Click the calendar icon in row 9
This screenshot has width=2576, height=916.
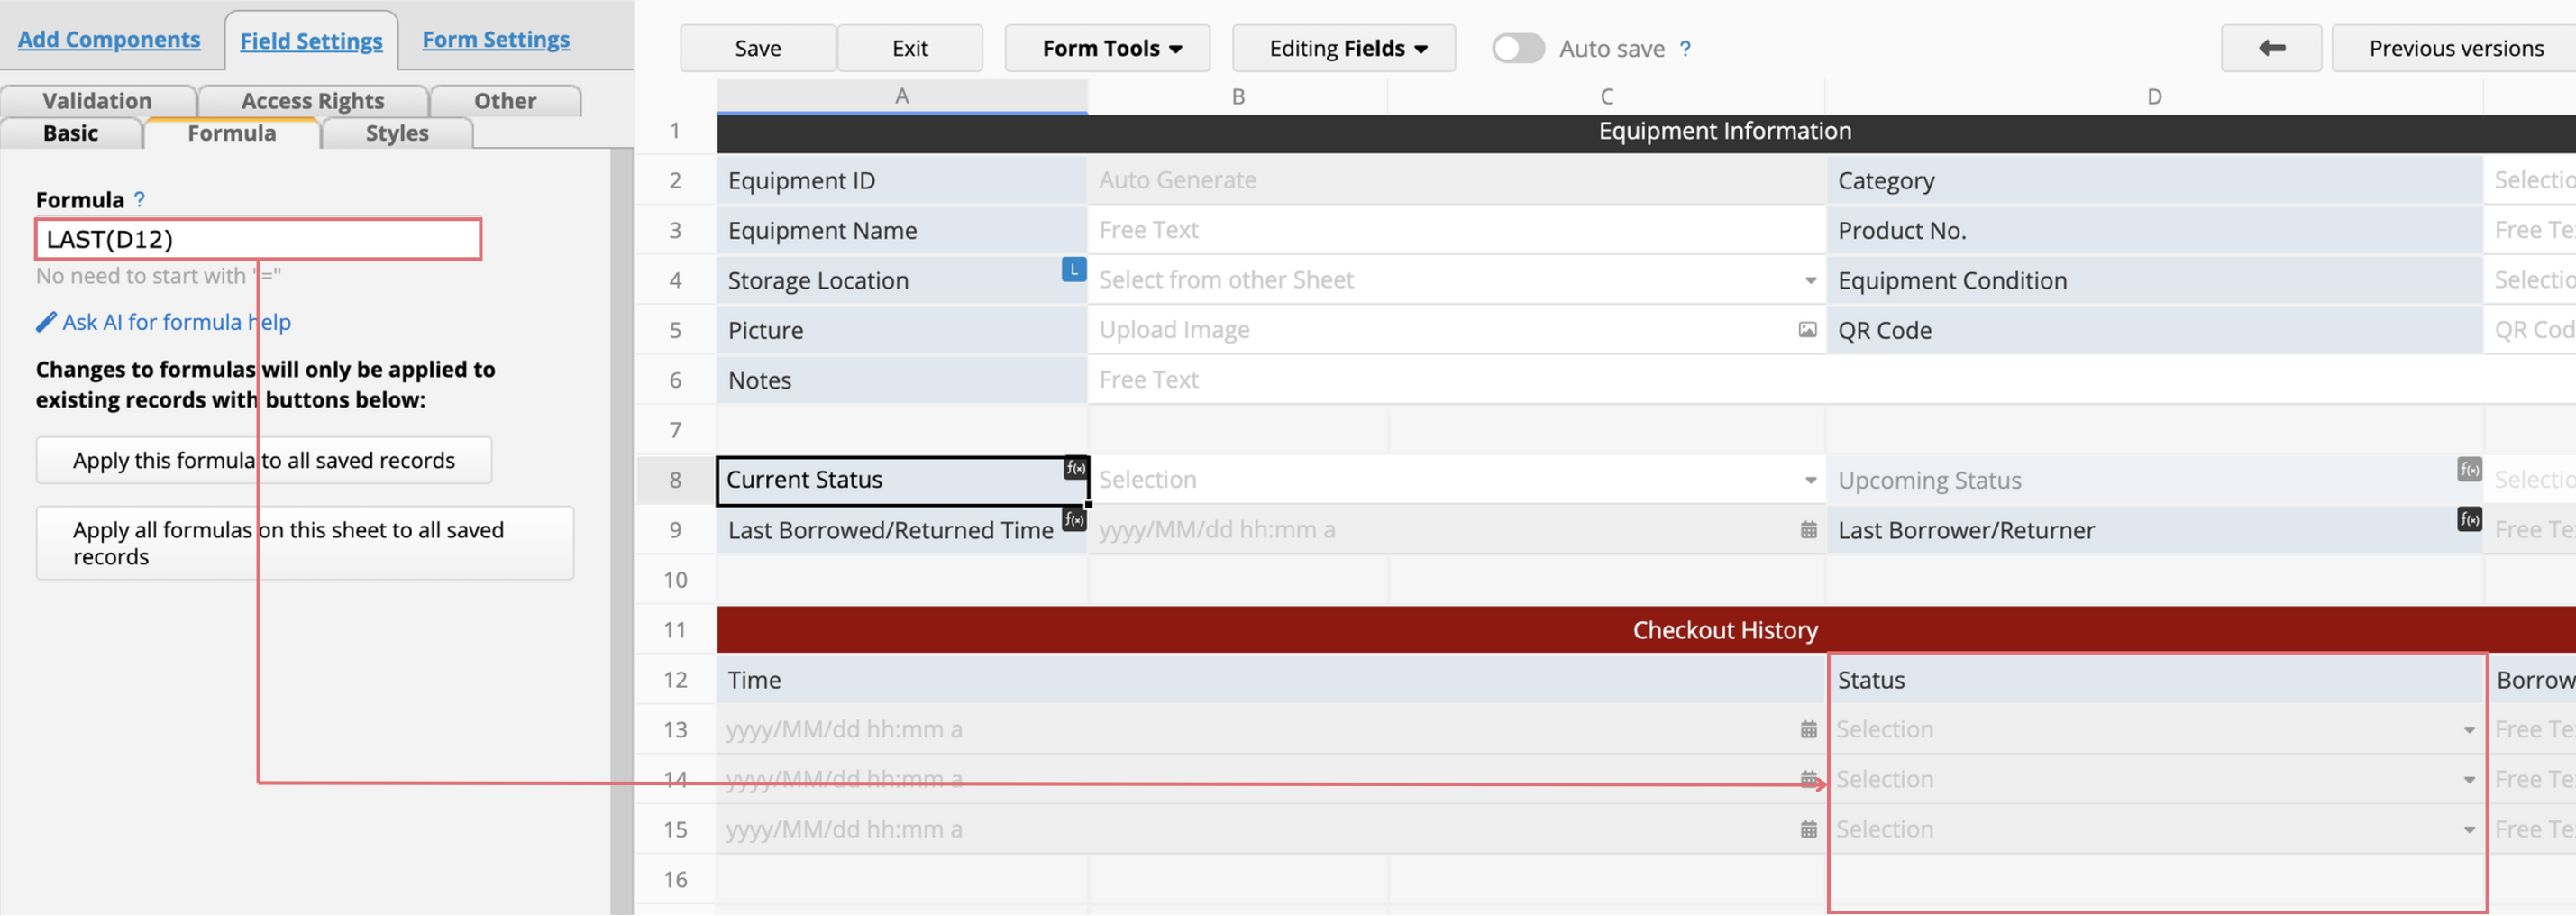point(1808,530)
